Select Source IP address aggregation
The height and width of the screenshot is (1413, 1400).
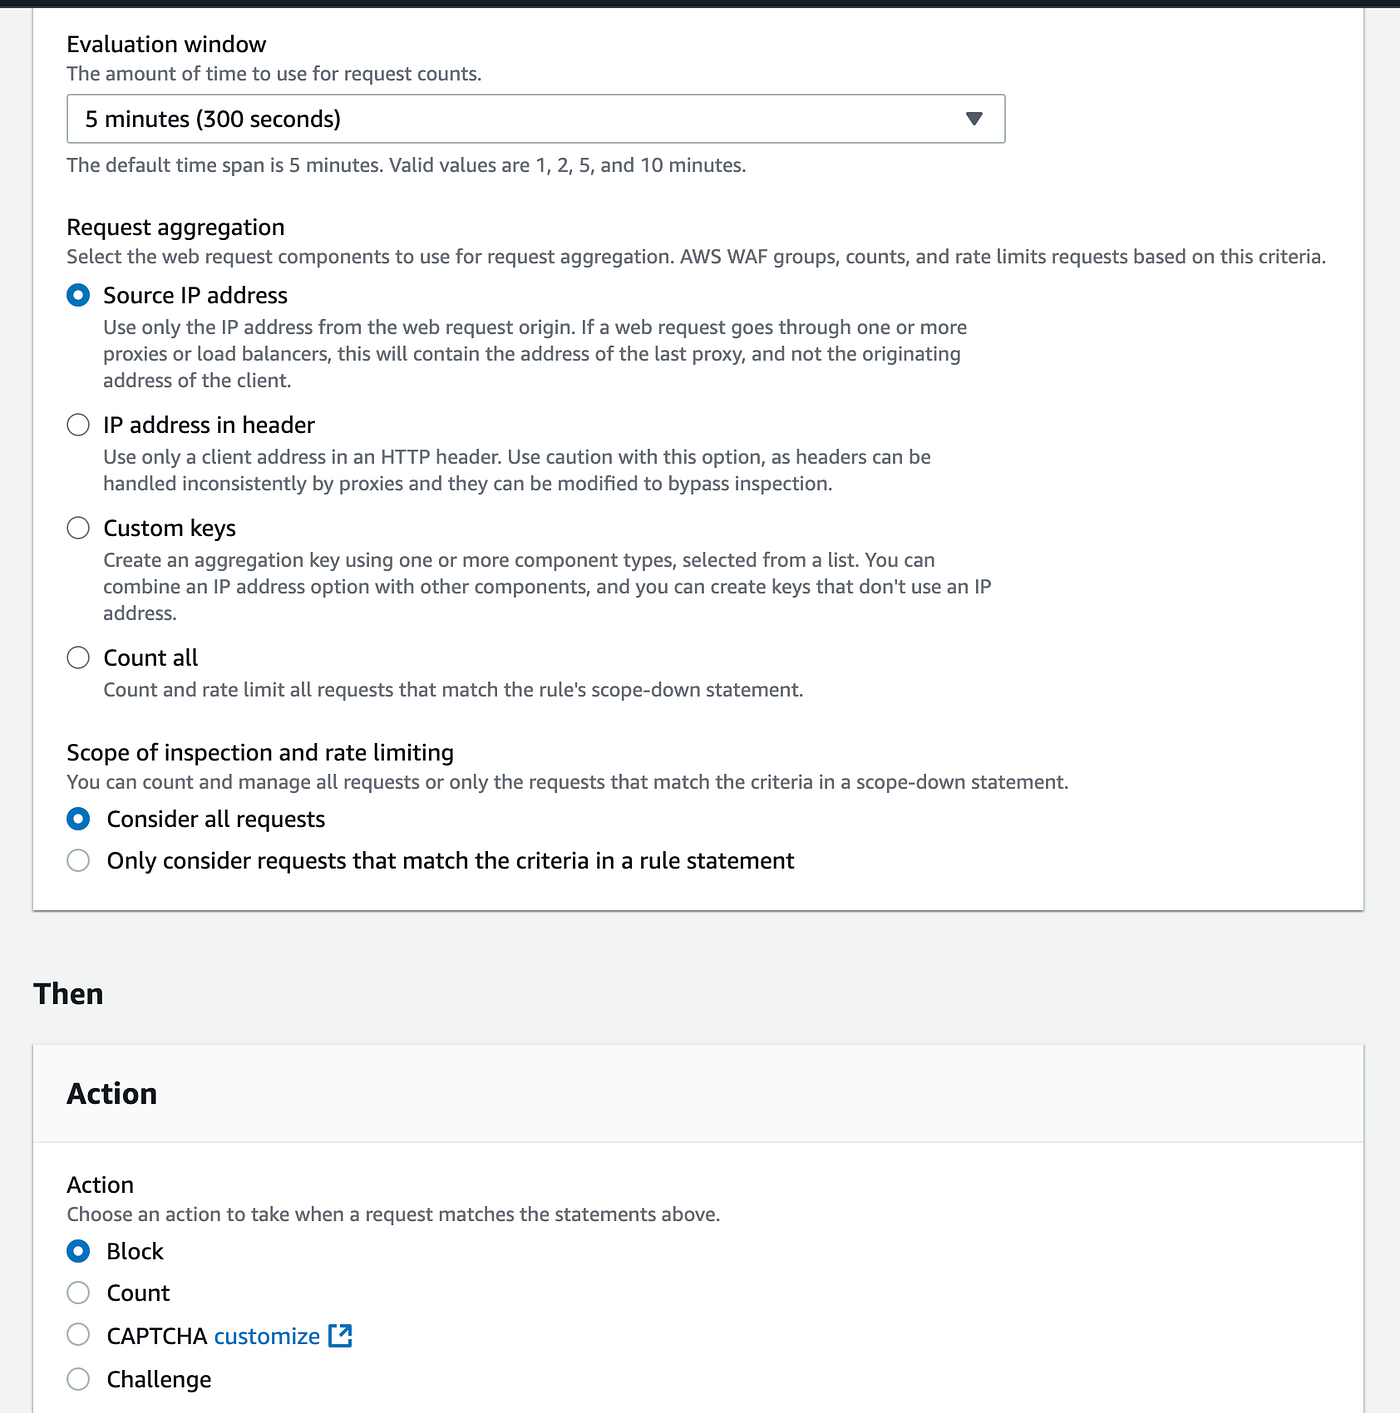pyautogui.click(x=78, y=295)
